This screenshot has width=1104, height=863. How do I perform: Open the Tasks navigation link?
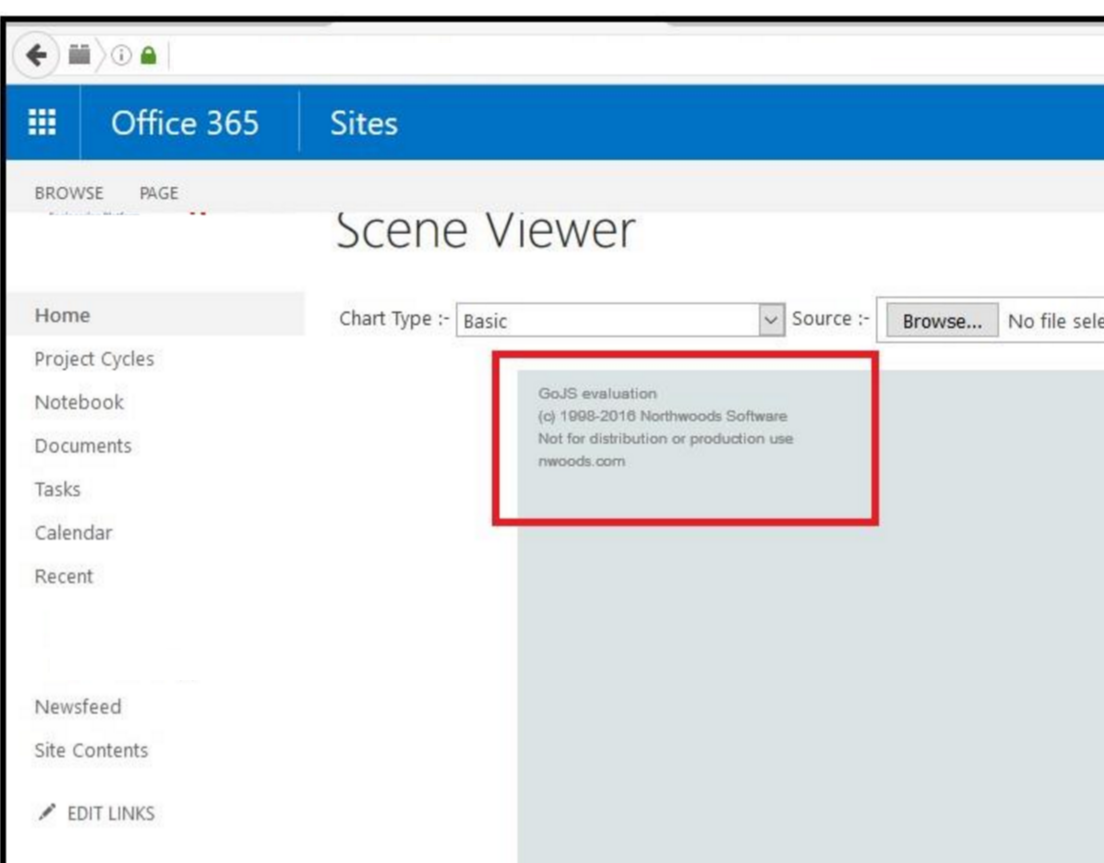[x=58, y=489]
